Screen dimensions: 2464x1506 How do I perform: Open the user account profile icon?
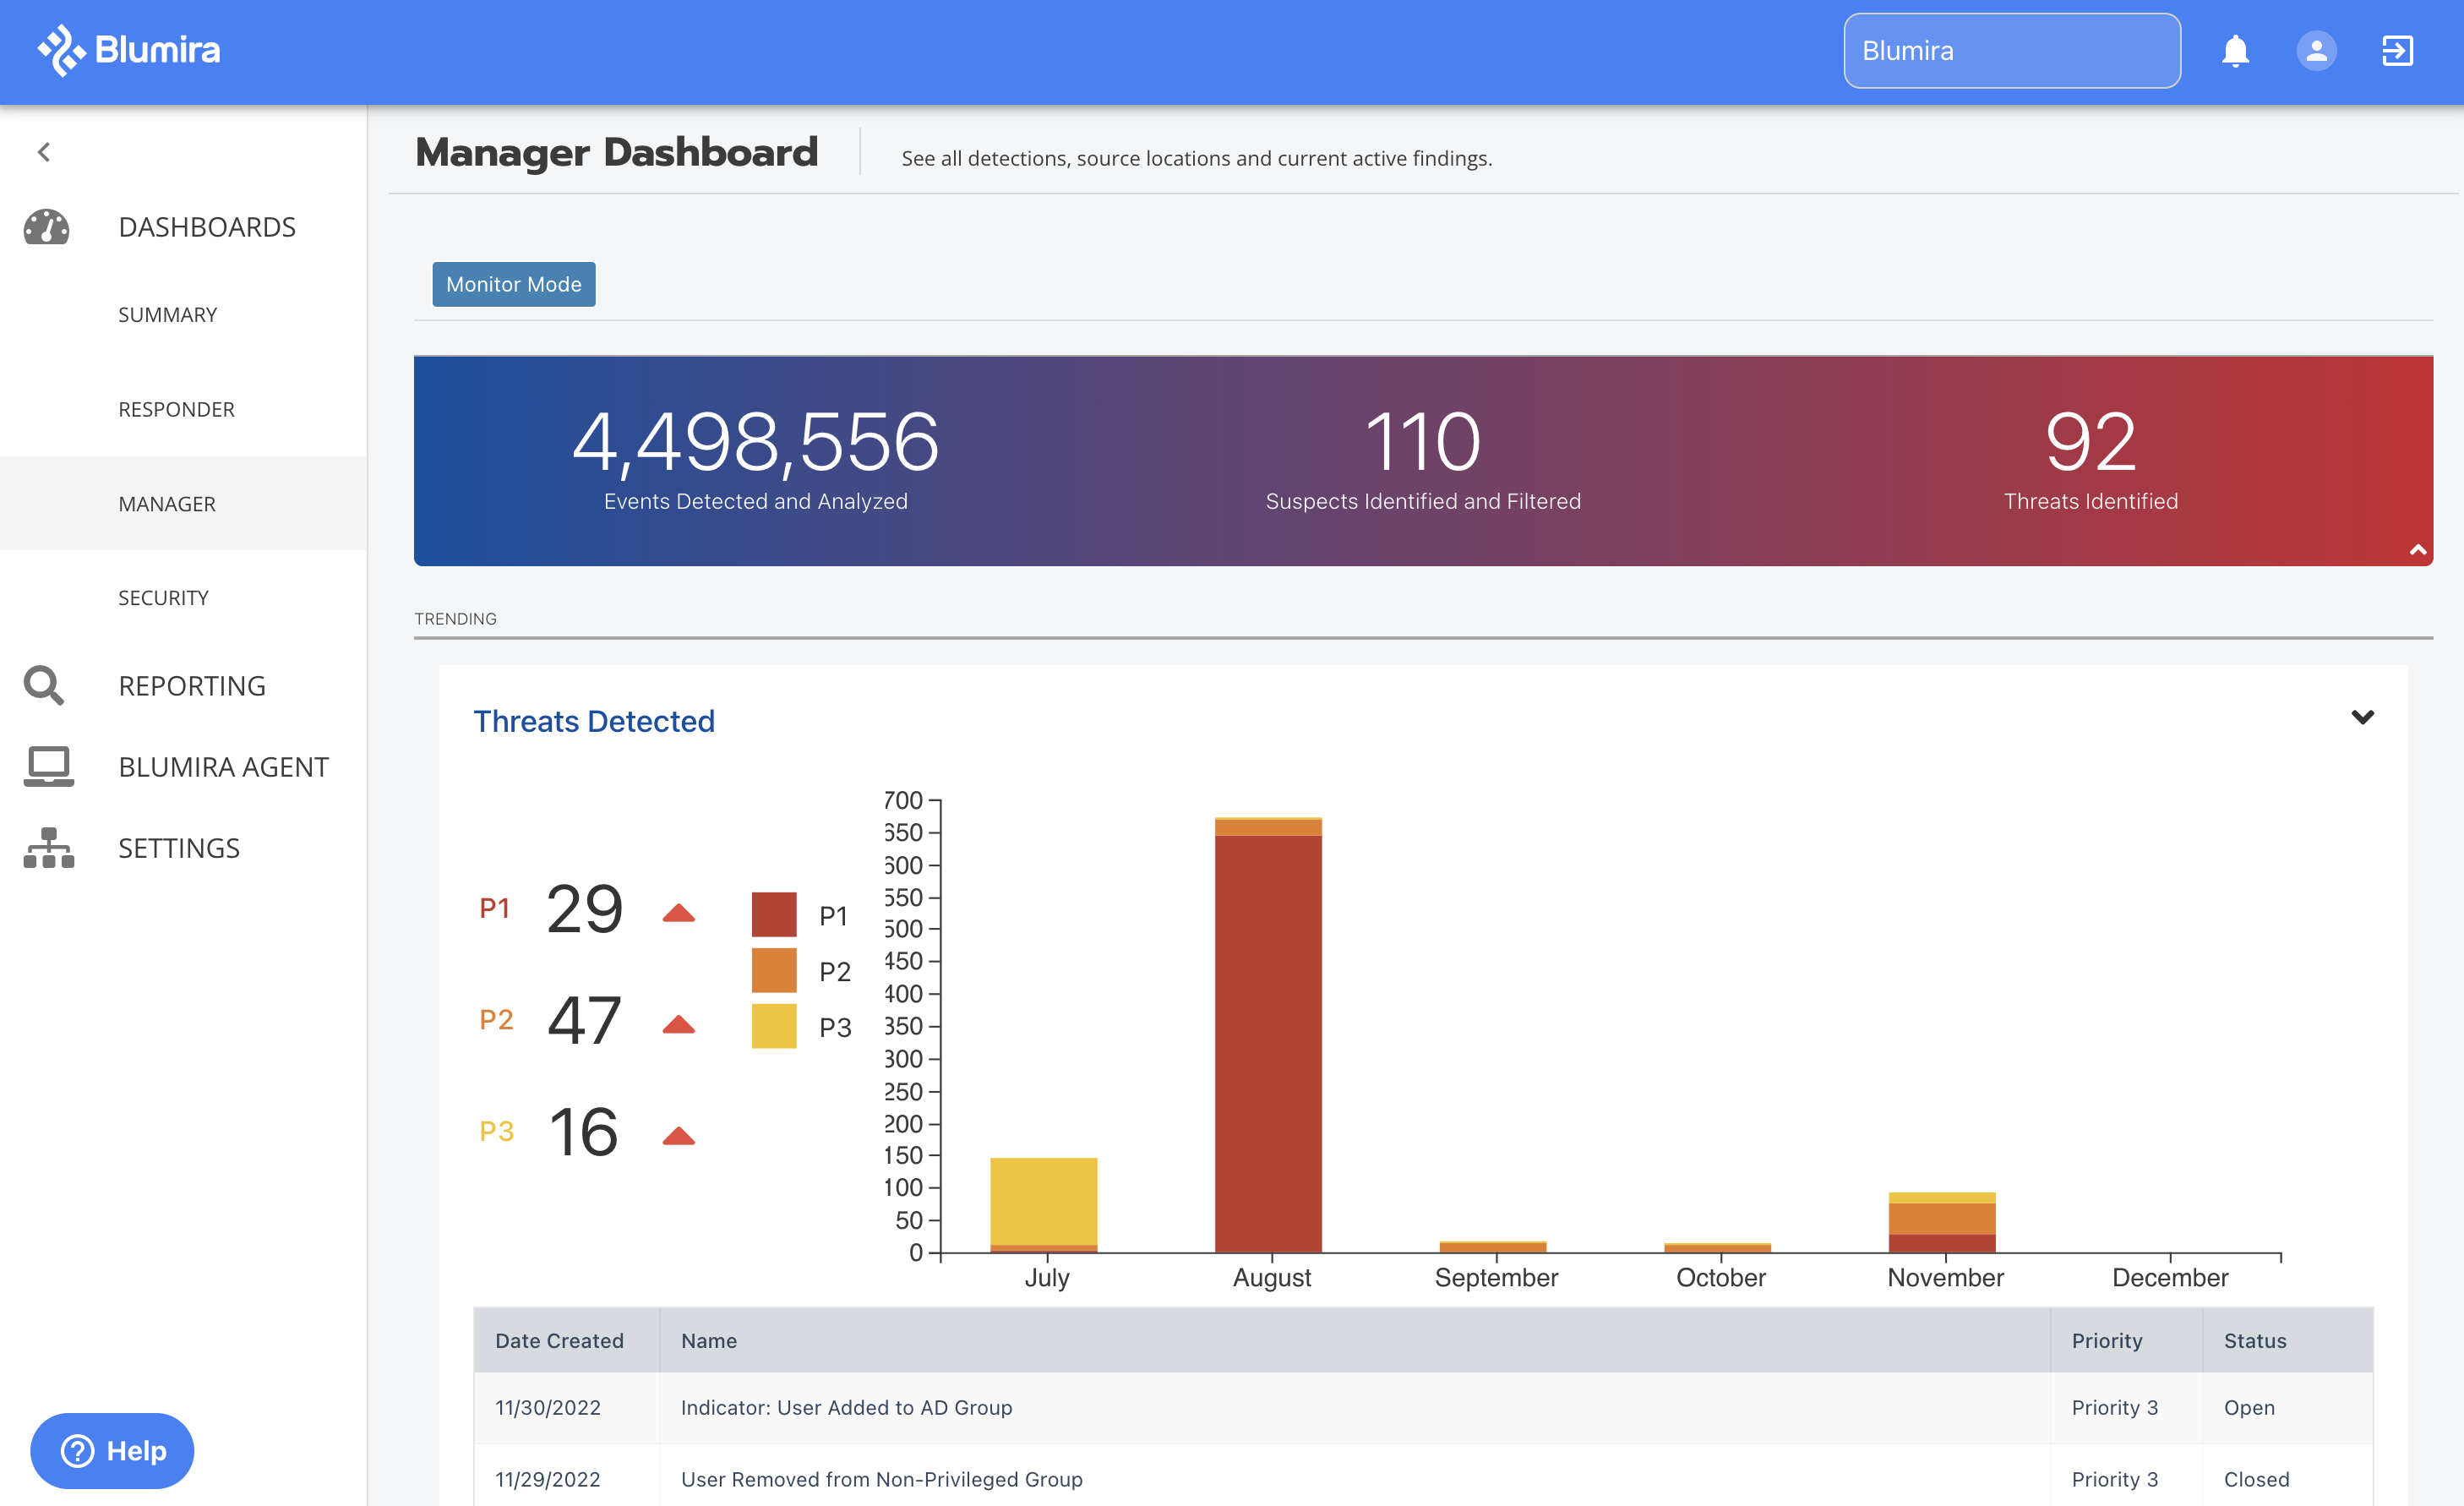click(x=2316, y=51)
